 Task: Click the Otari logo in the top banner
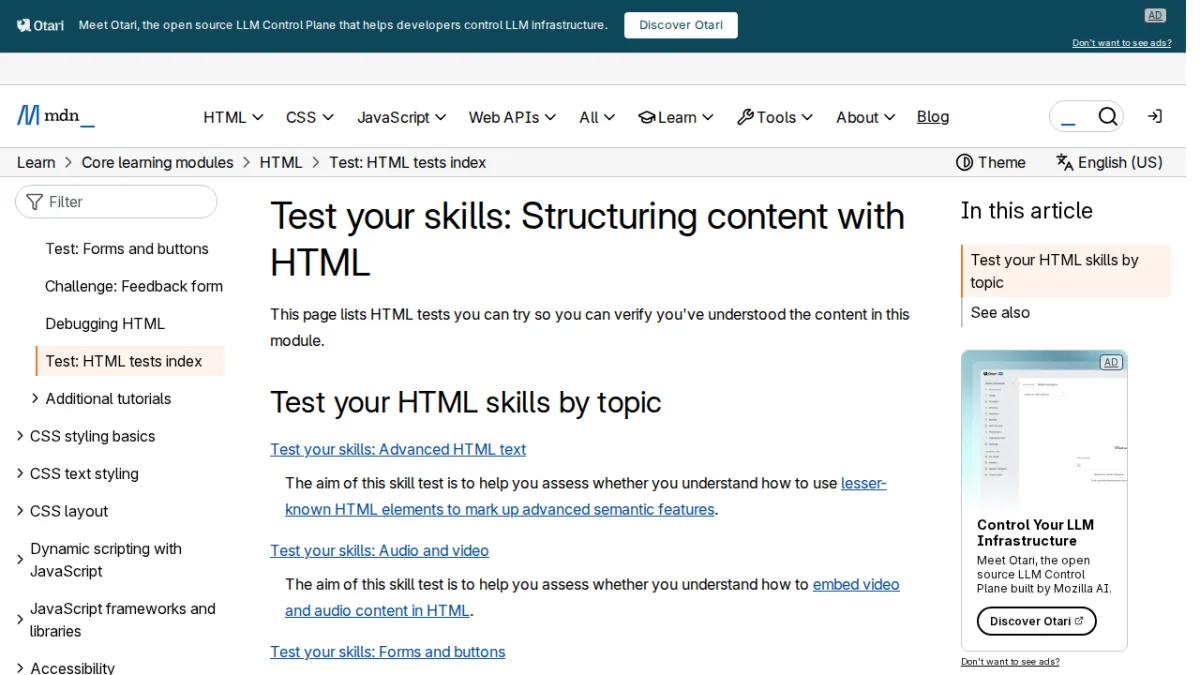[x=40, y=25]
